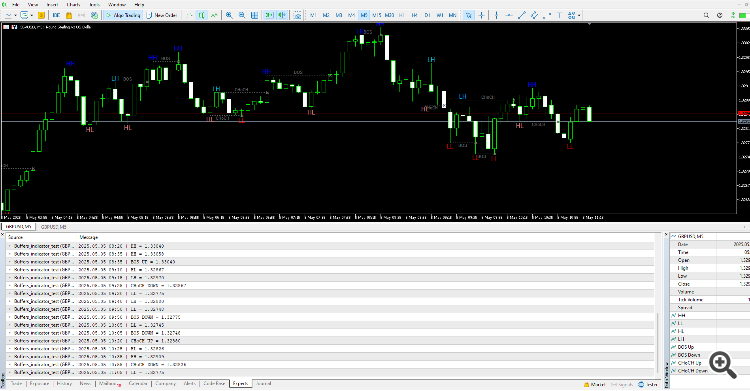Open the View menu
750x391 pixels.
33,4
